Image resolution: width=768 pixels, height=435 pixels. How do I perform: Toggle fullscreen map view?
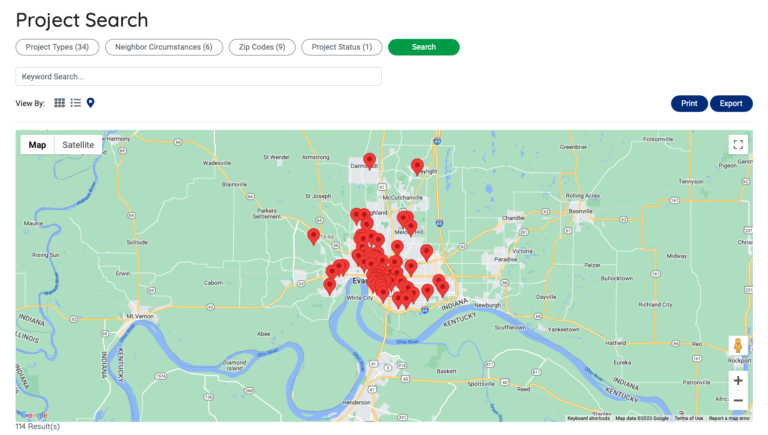point(738,145)
